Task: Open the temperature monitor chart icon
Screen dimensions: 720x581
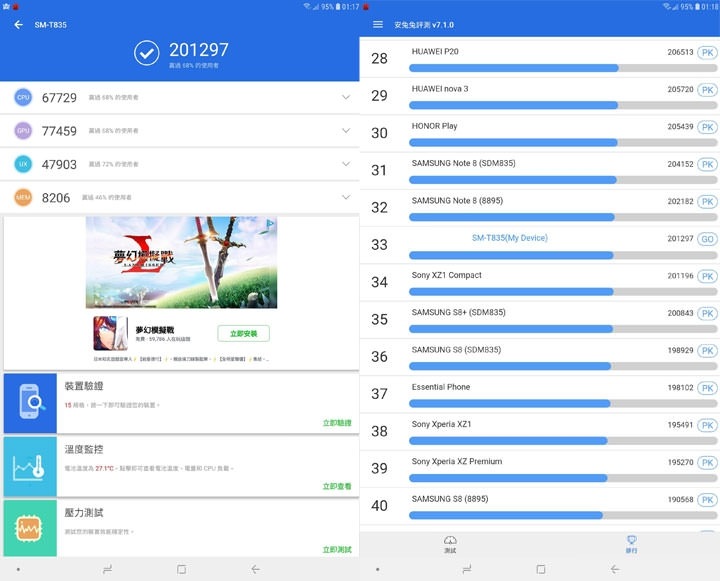Action: click(30, 466)
